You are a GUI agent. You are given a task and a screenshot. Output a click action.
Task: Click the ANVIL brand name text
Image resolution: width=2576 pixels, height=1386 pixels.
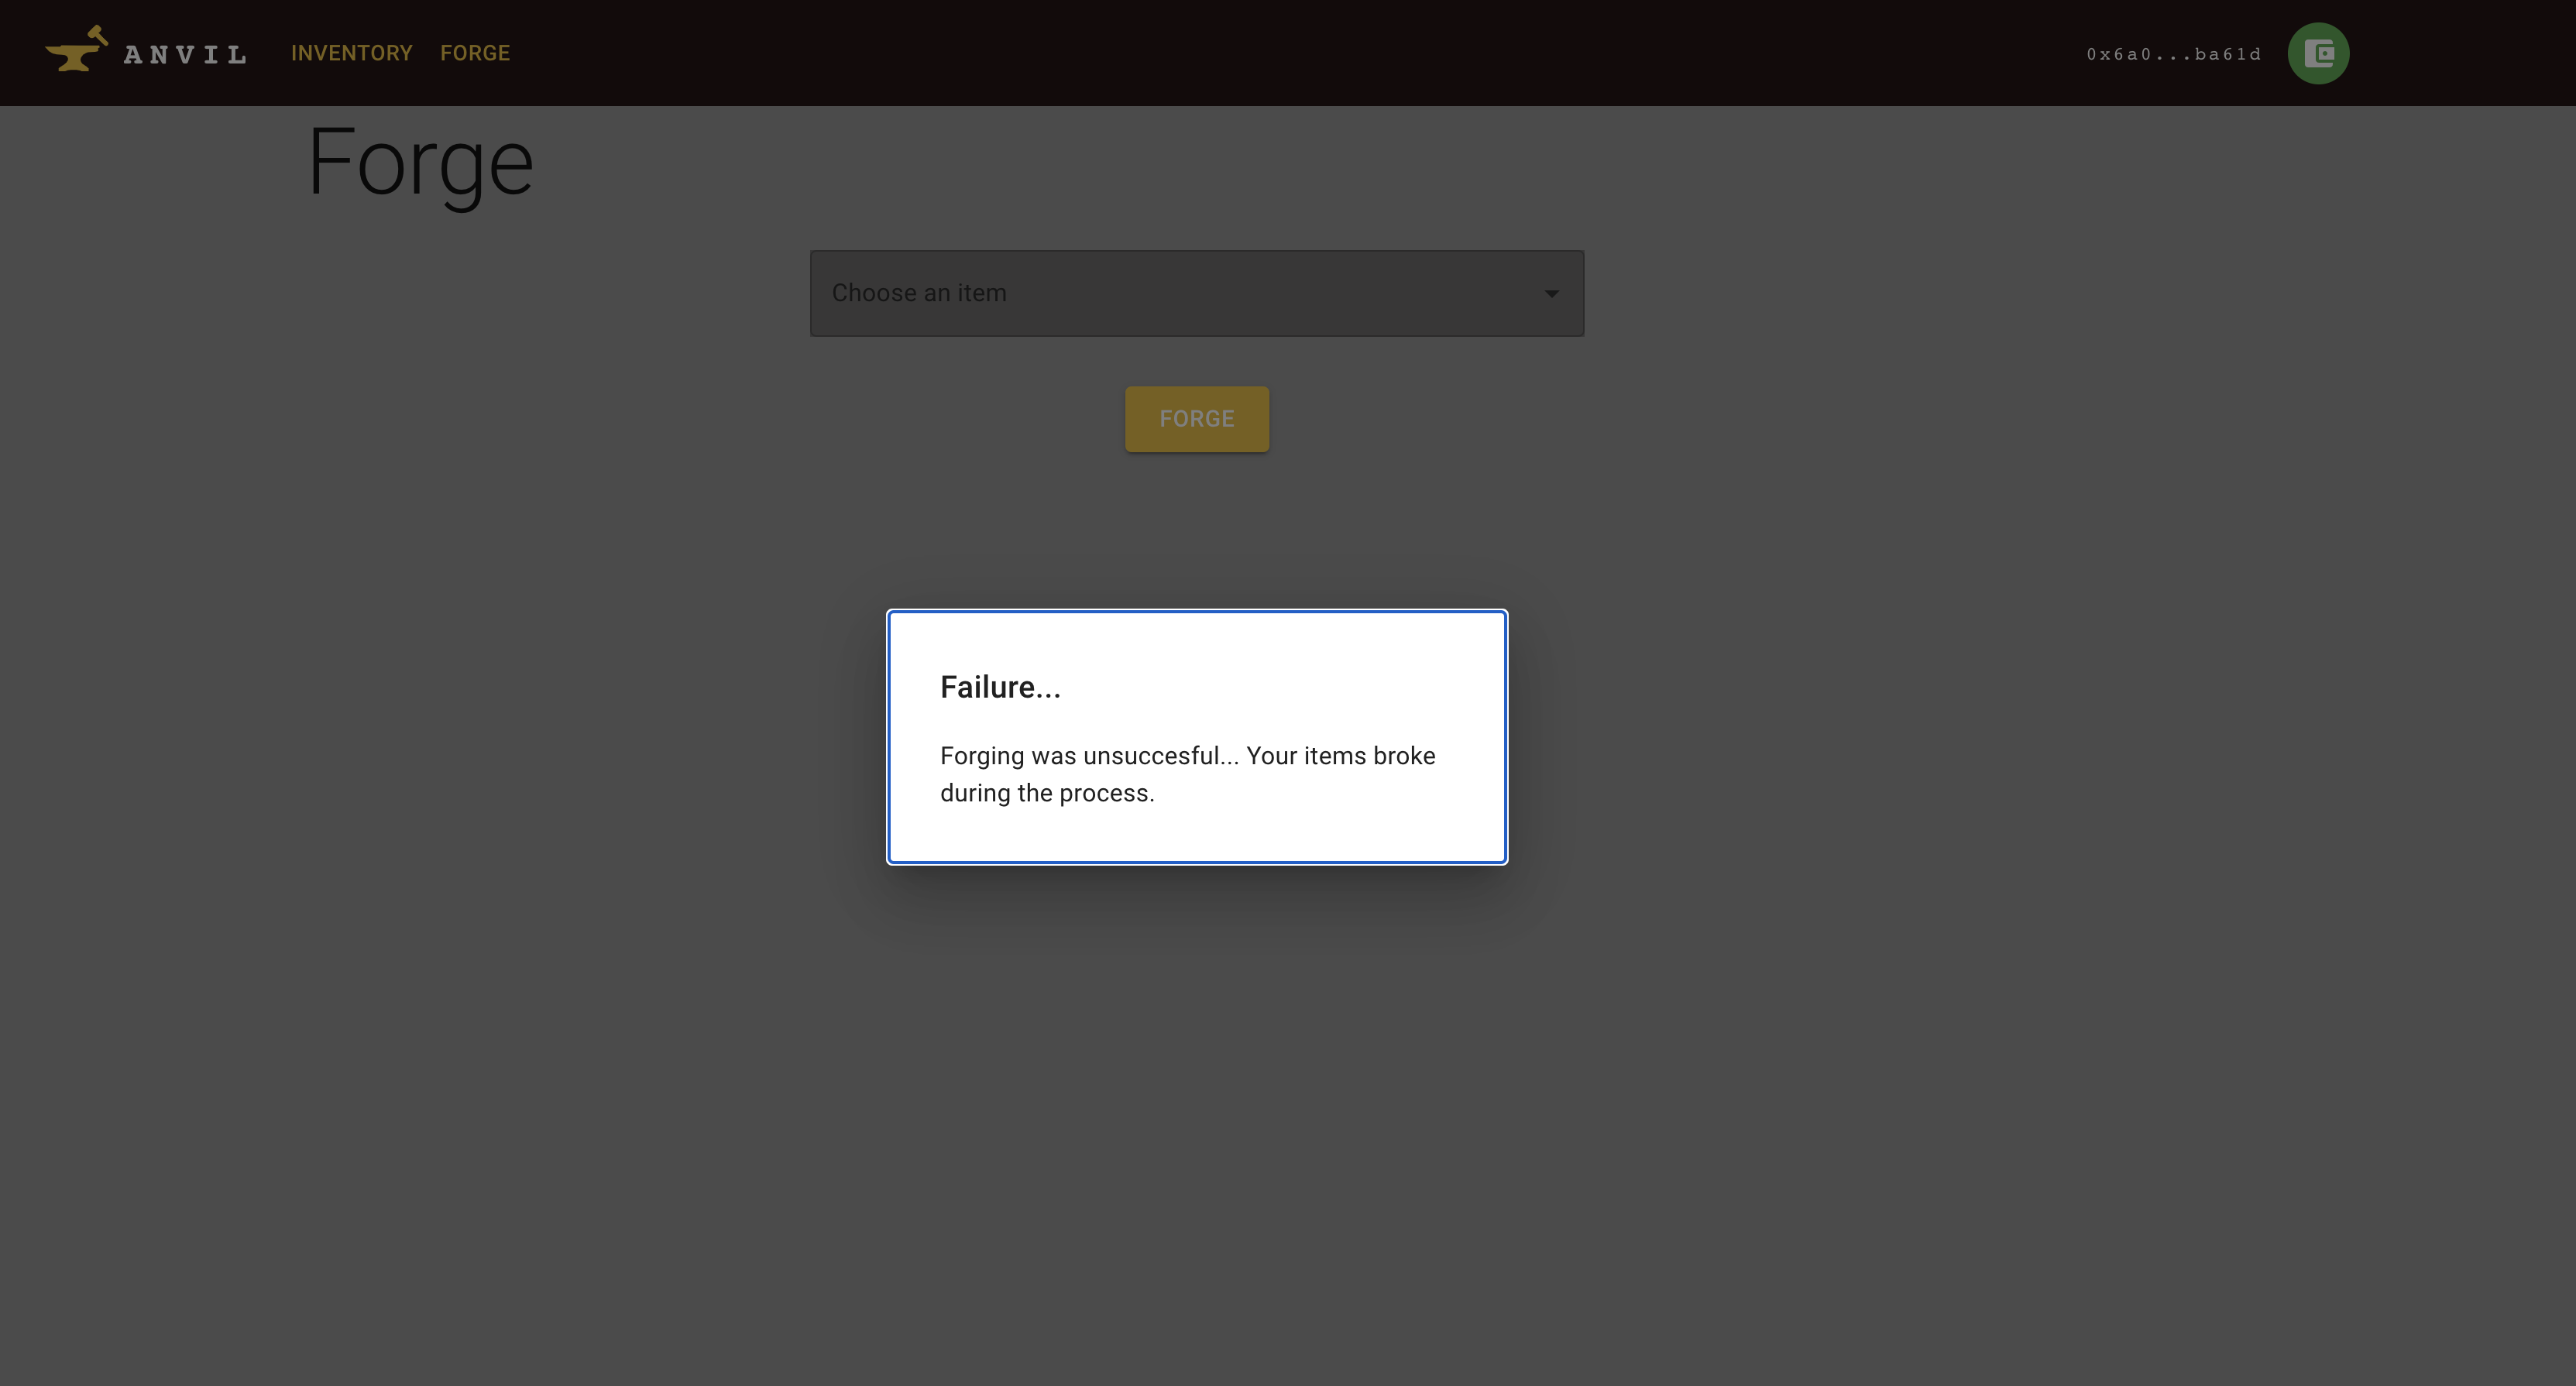[x=185, y=55]
